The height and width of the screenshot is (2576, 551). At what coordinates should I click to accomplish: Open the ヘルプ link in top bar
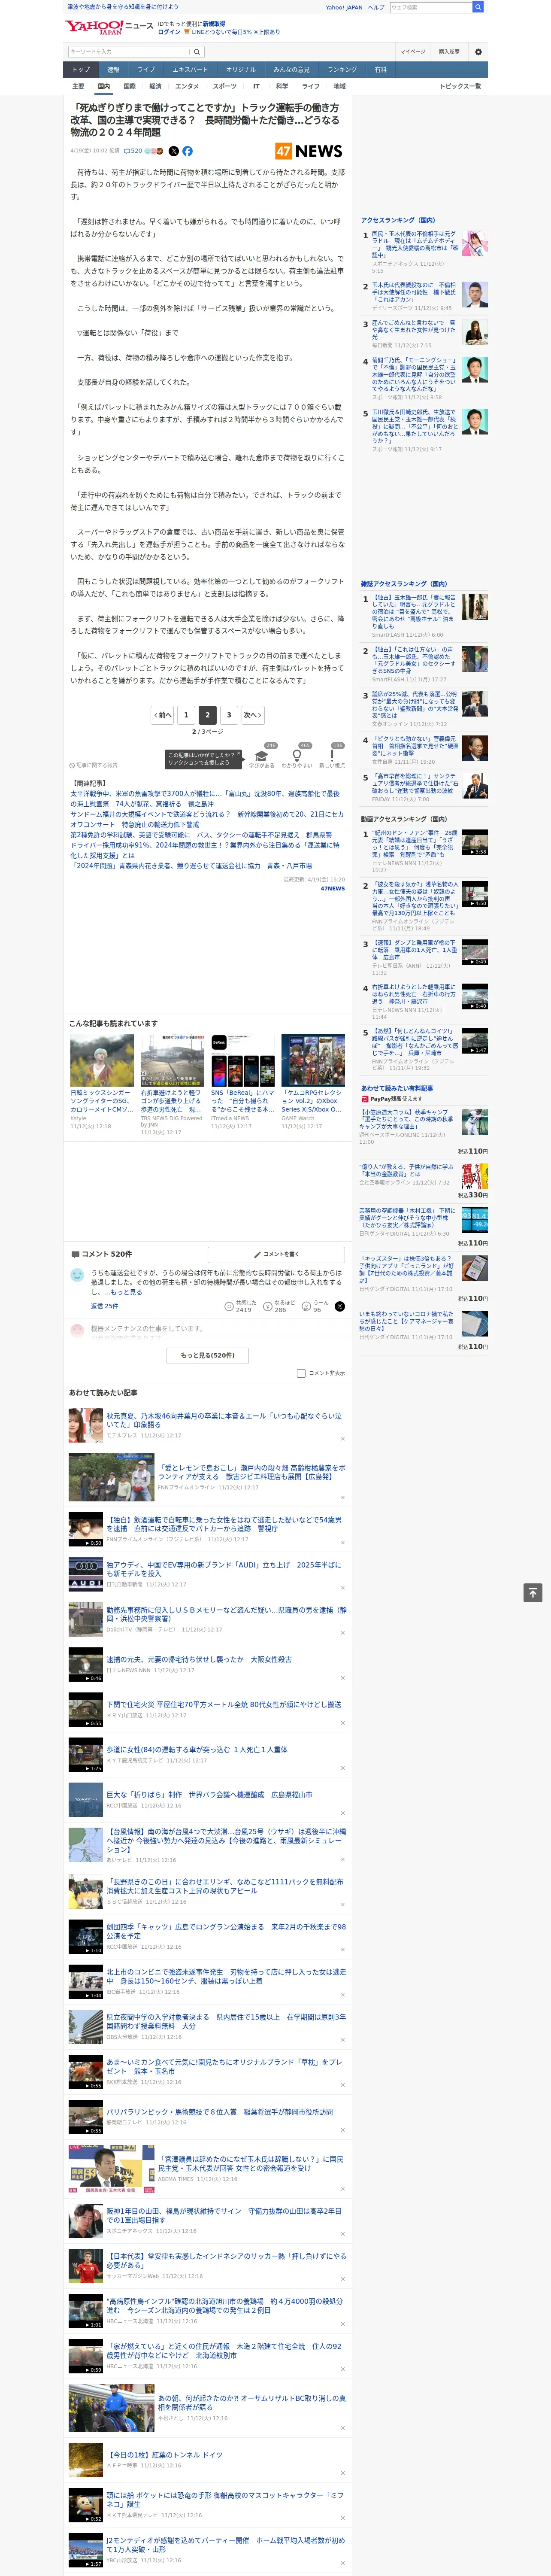coord(375,7)
